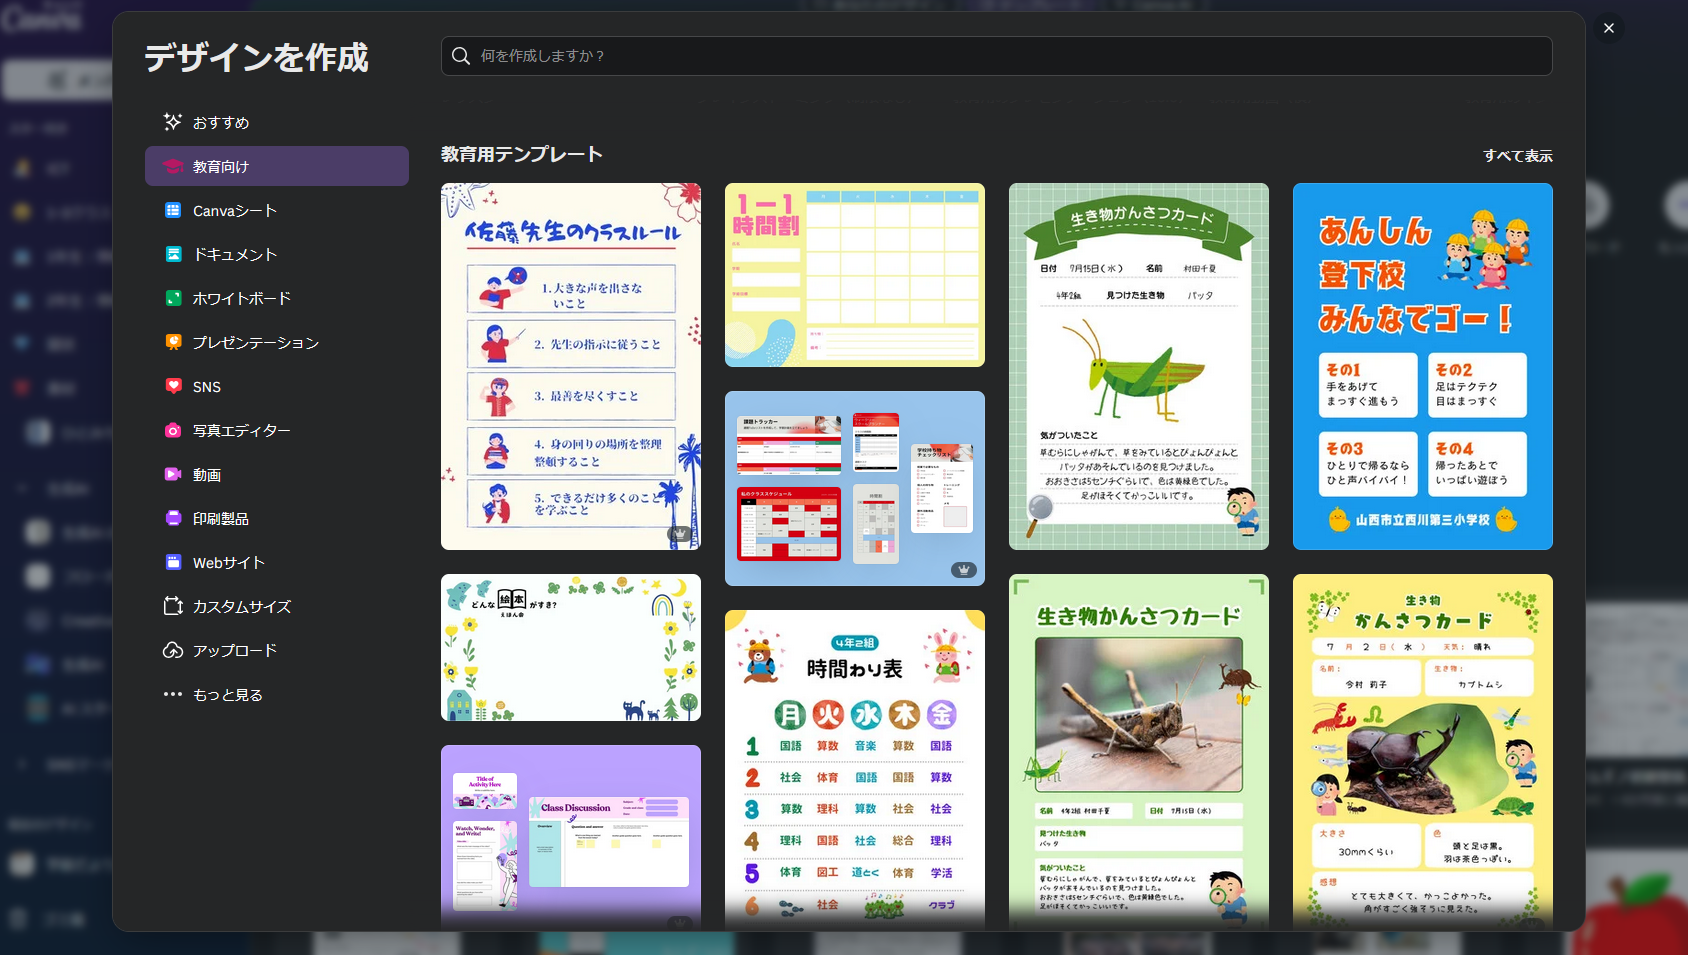The height and width of the screenshot is (955, 1688).
Task: Open 佐藤先生のクラスルール template
Action: pos(571,366)
